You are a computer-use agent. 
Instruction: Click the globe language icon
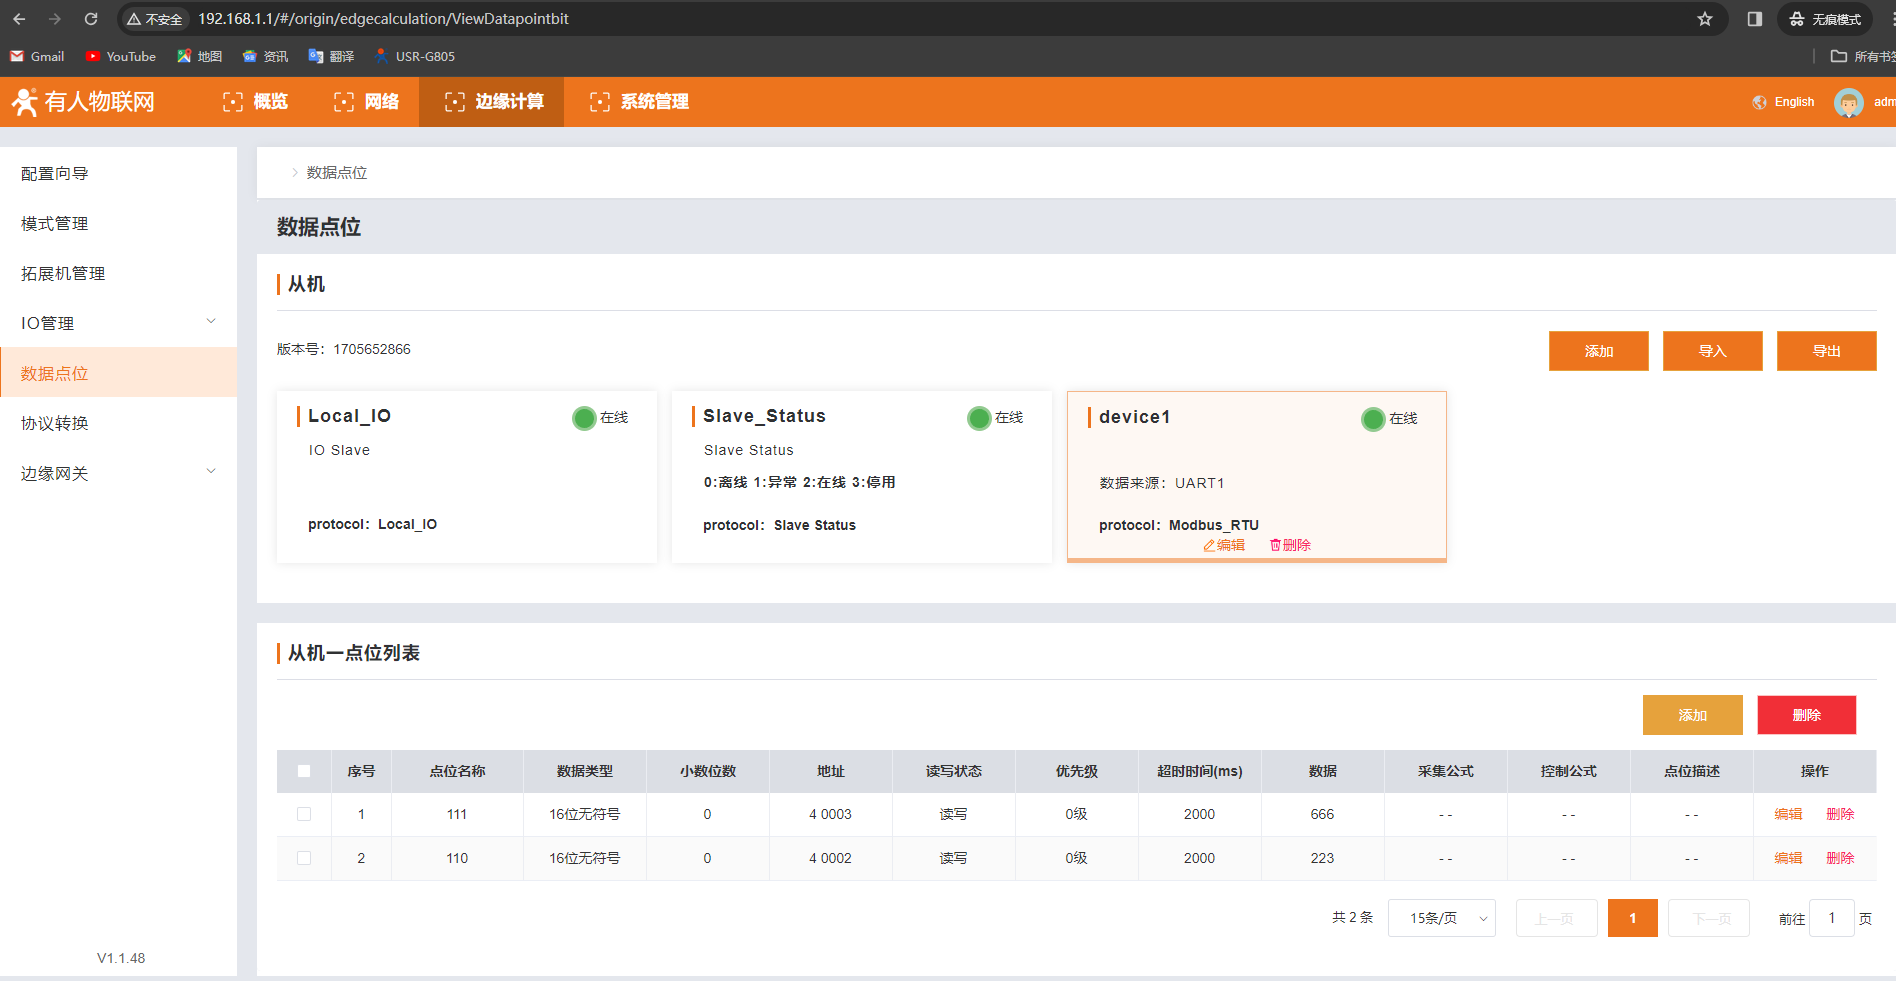click(1759, 102)
